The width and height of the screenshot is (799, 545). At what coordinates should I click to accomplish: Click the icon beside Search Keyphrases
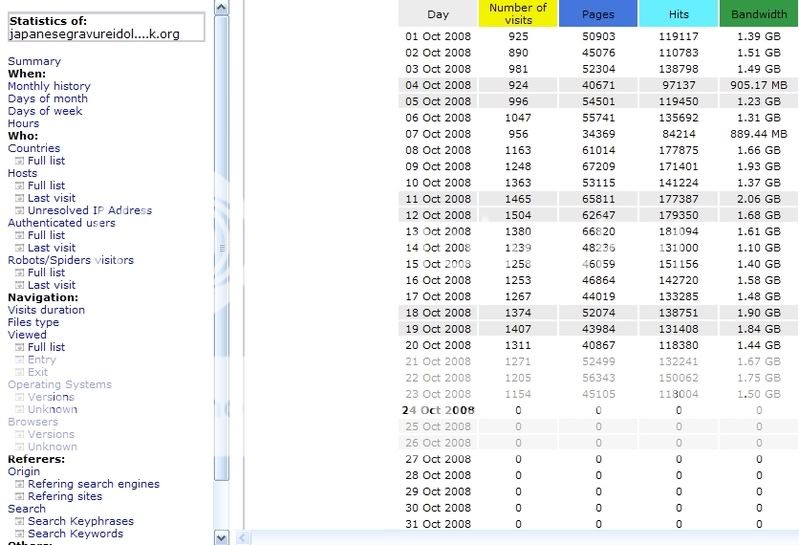coord(20,522)
